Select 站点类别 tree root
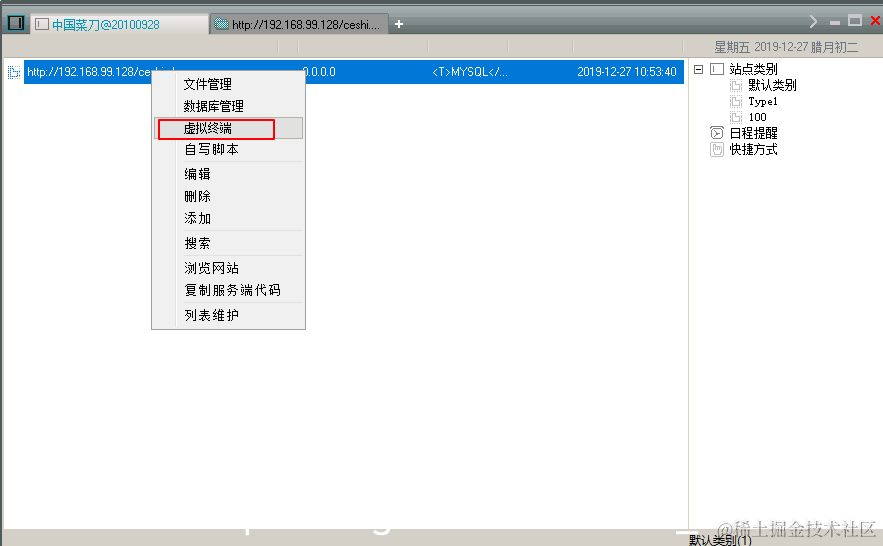 pos(753,69)
